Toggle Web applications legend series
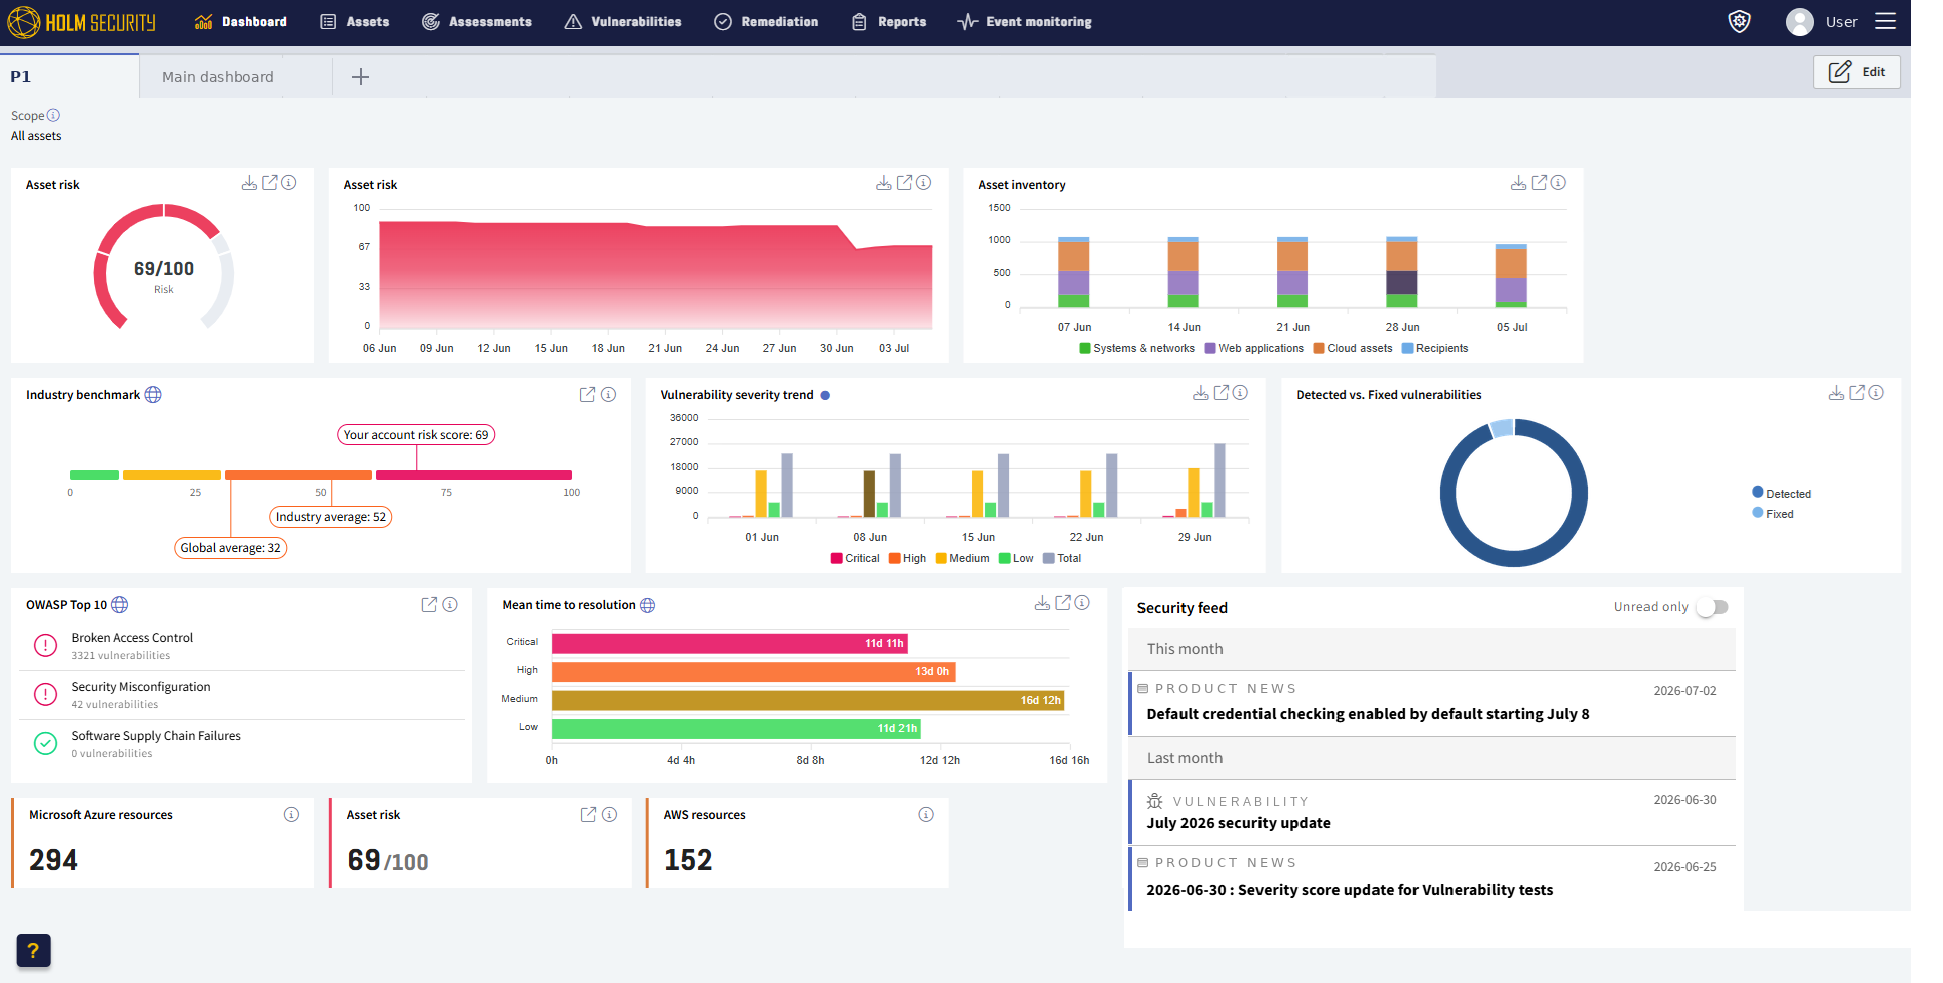 (x=1254, y=349)
